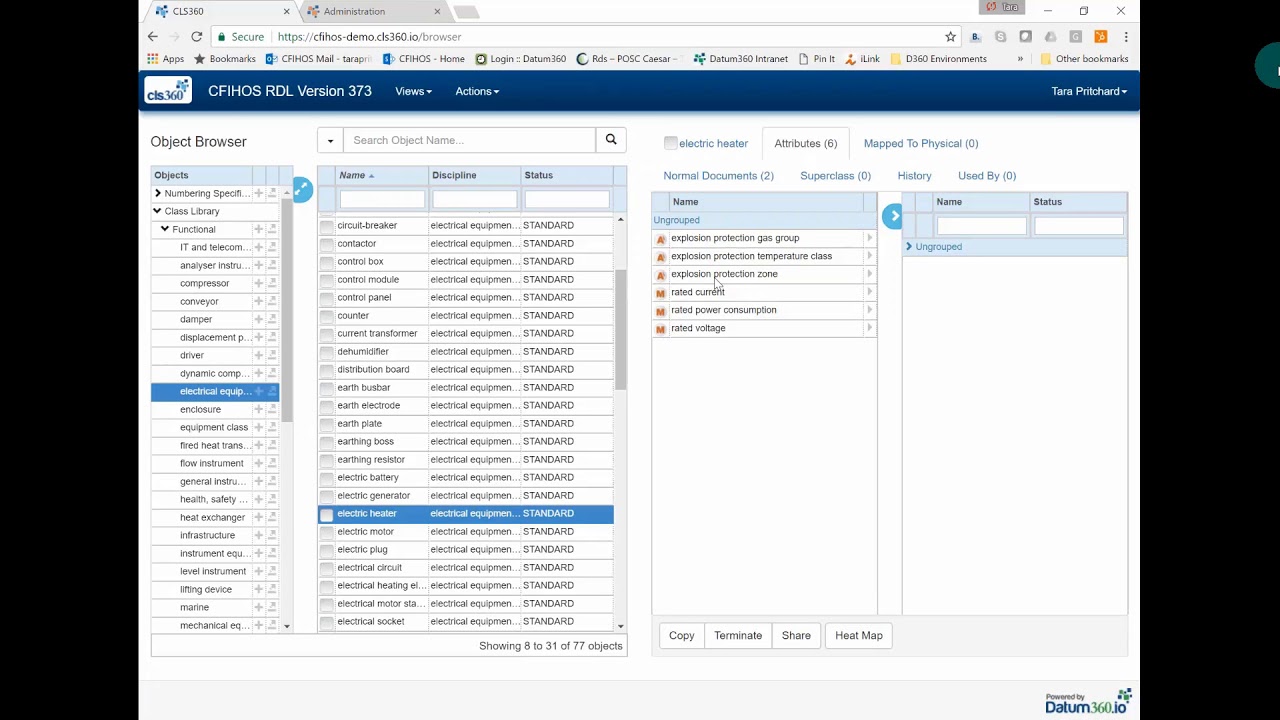
Task: Toggle the checkbox of selected electric heater row
Action: pyautogui.click(x=326, y=514)
